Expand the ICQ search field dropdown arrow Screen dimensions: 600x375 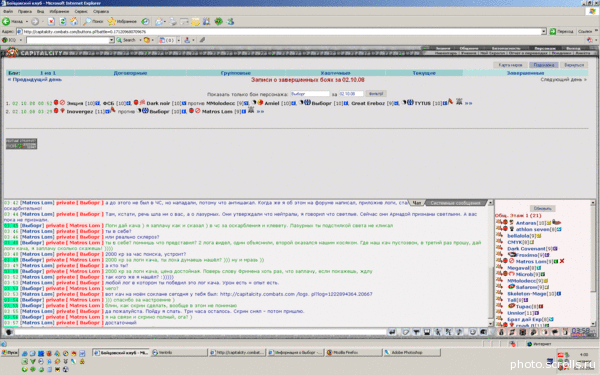pyautogui.click(x=111, y=40)
